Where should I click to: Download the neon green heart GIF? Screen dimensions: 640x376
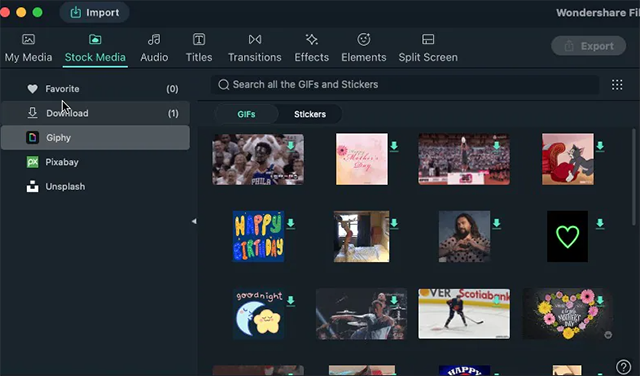point(600,223)
